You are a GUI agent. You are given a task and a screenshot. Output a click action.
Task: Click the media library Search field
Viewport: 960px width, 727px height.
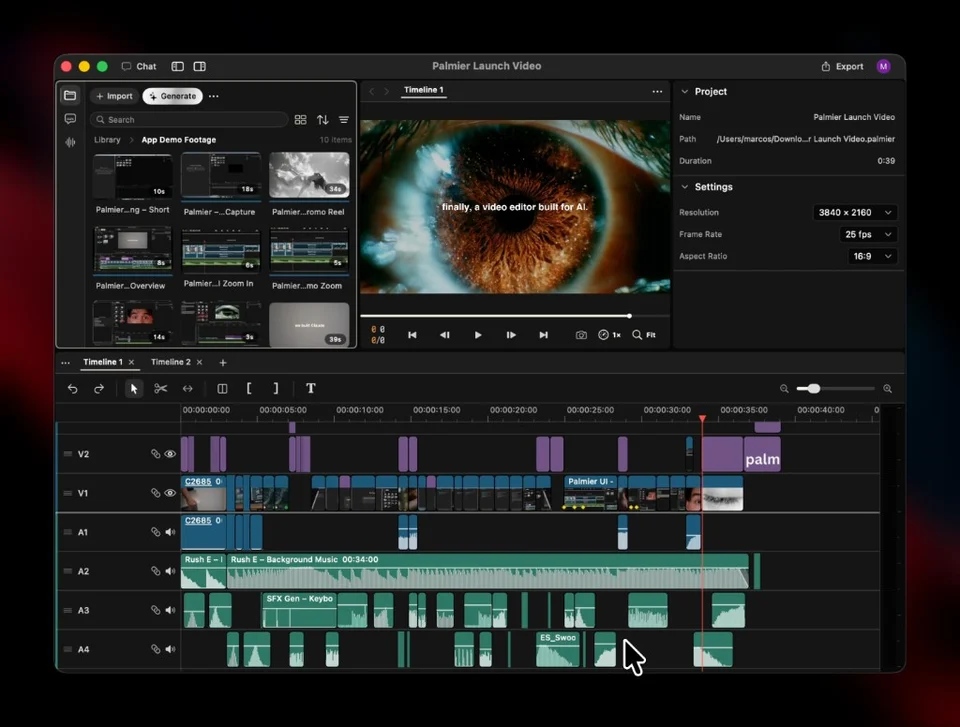(189, 119)
